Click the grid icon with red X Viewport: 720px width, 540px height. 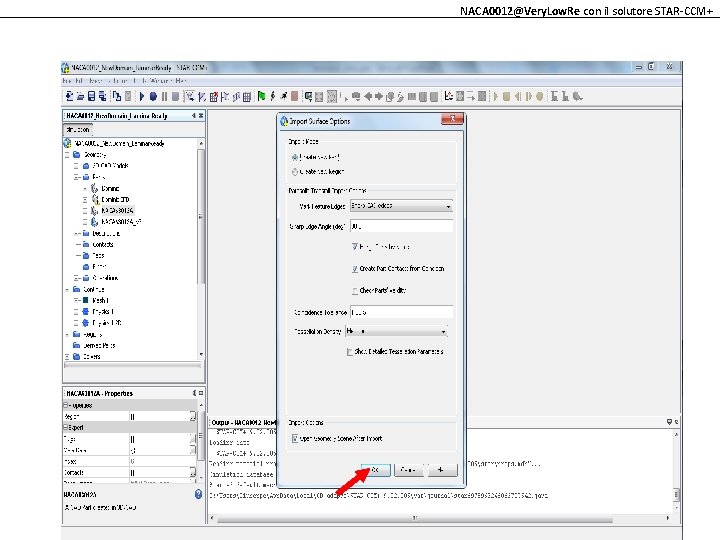(x=214, y=96)
